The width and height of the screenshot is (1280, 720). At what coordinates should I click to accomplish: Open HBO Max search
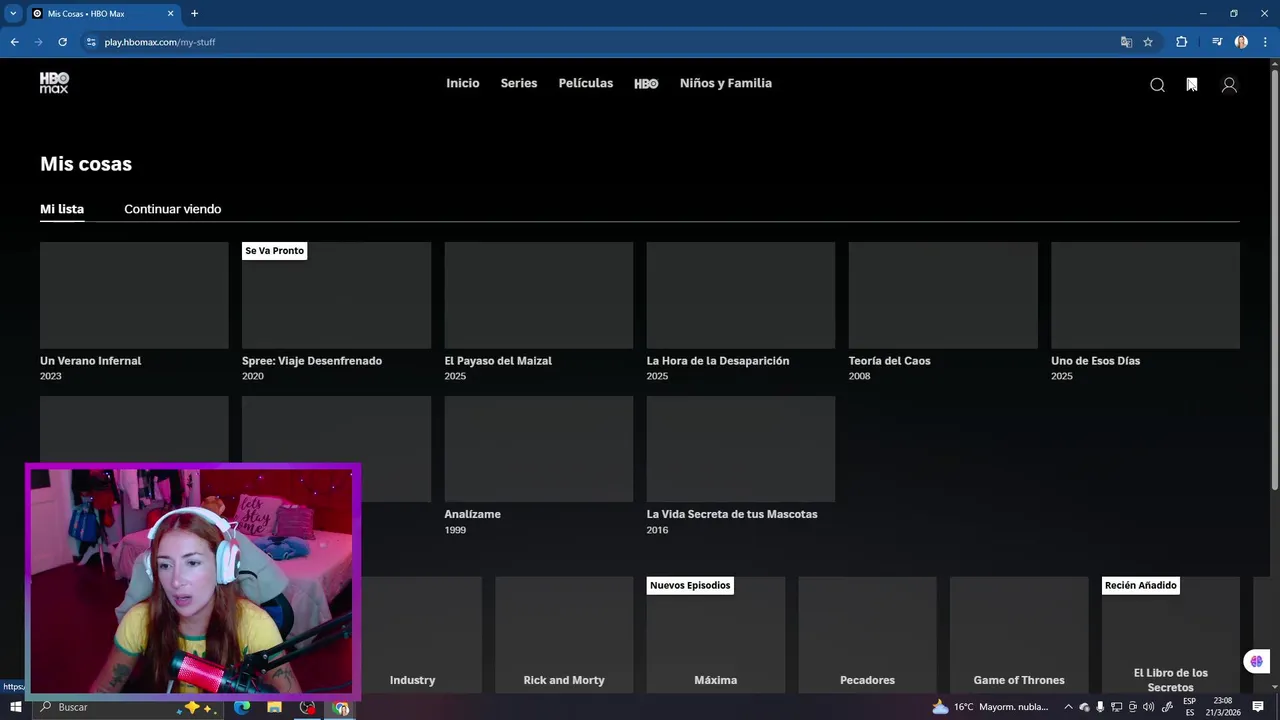[1157, 85]
